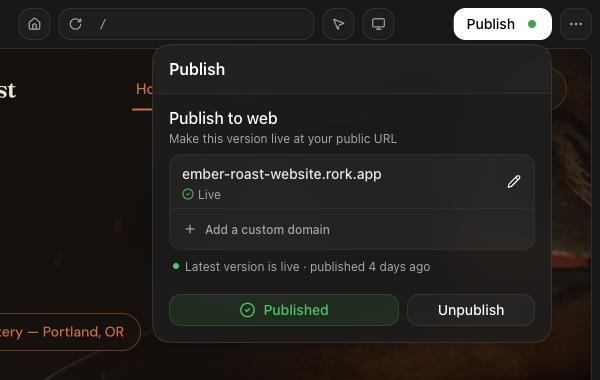The image size is (600, 380).
Task: Click the home icon in toolbar
Action: pos(34,24)
